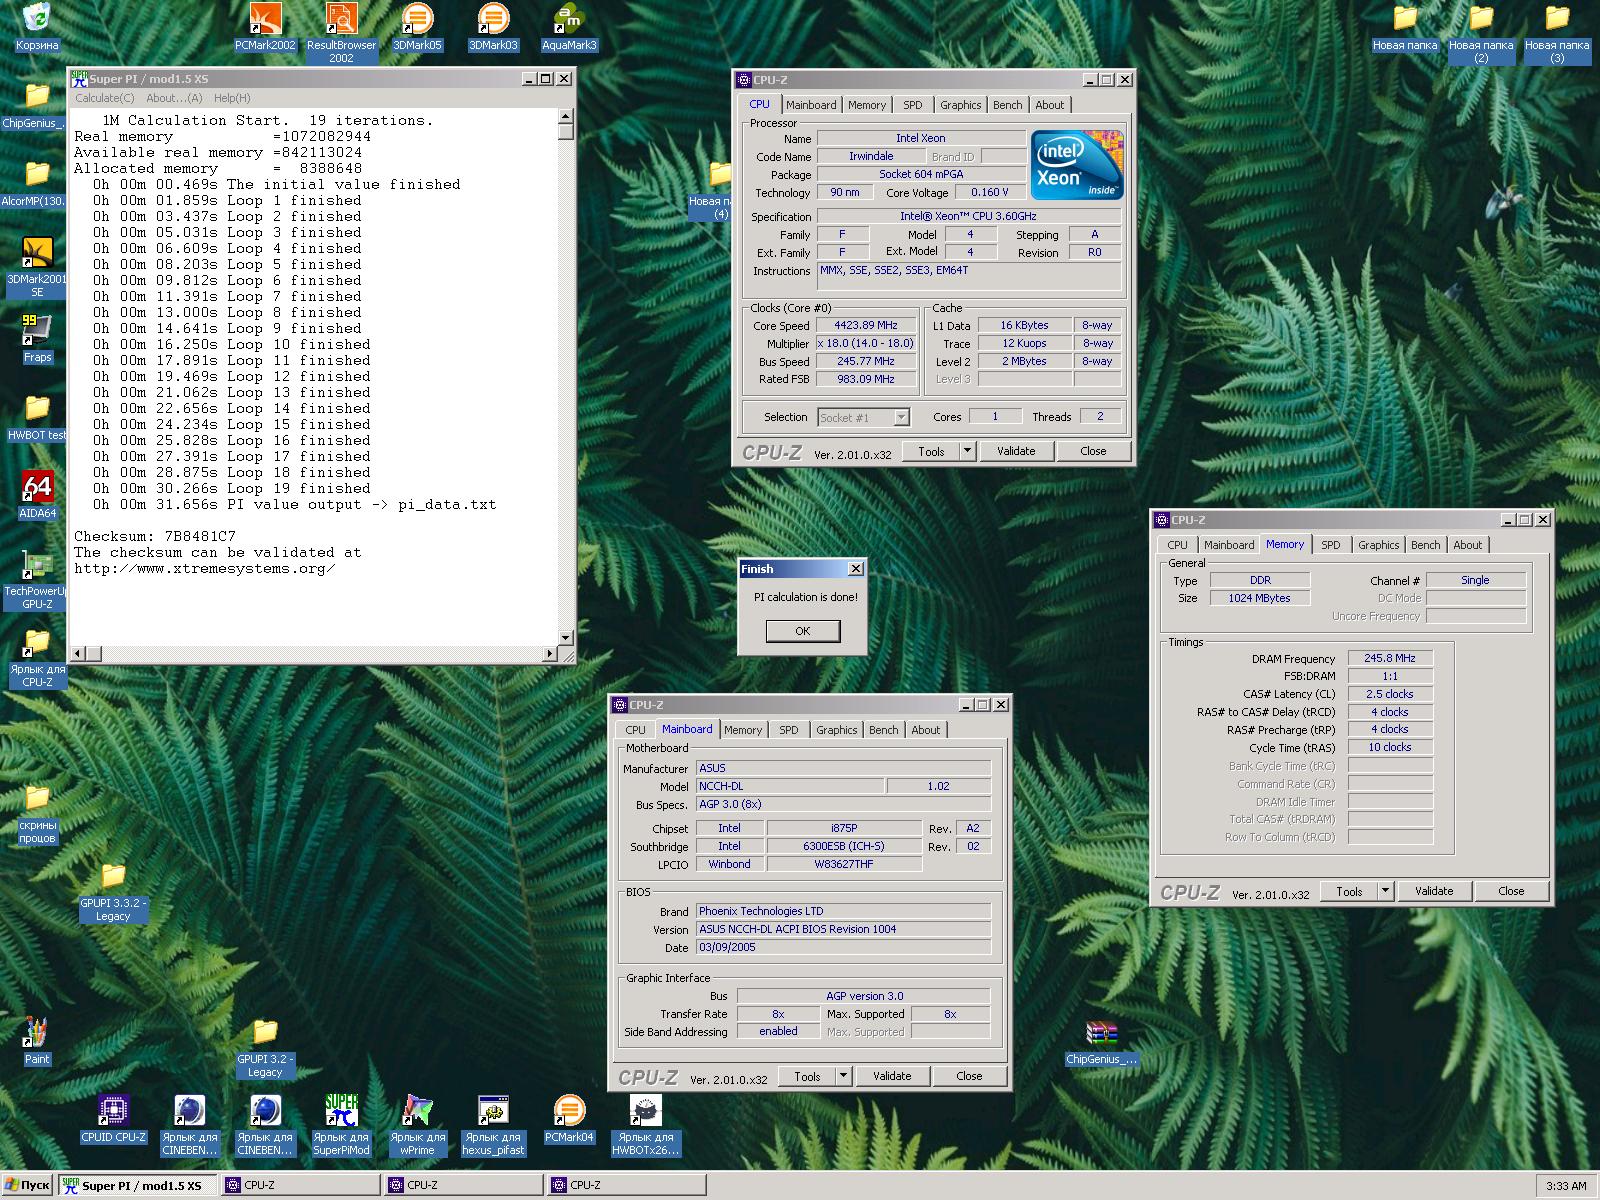1600x1200 pixels.
Task: Click Super PI vertical scrollbar down arrow
Action: click(x=565, y=637)
